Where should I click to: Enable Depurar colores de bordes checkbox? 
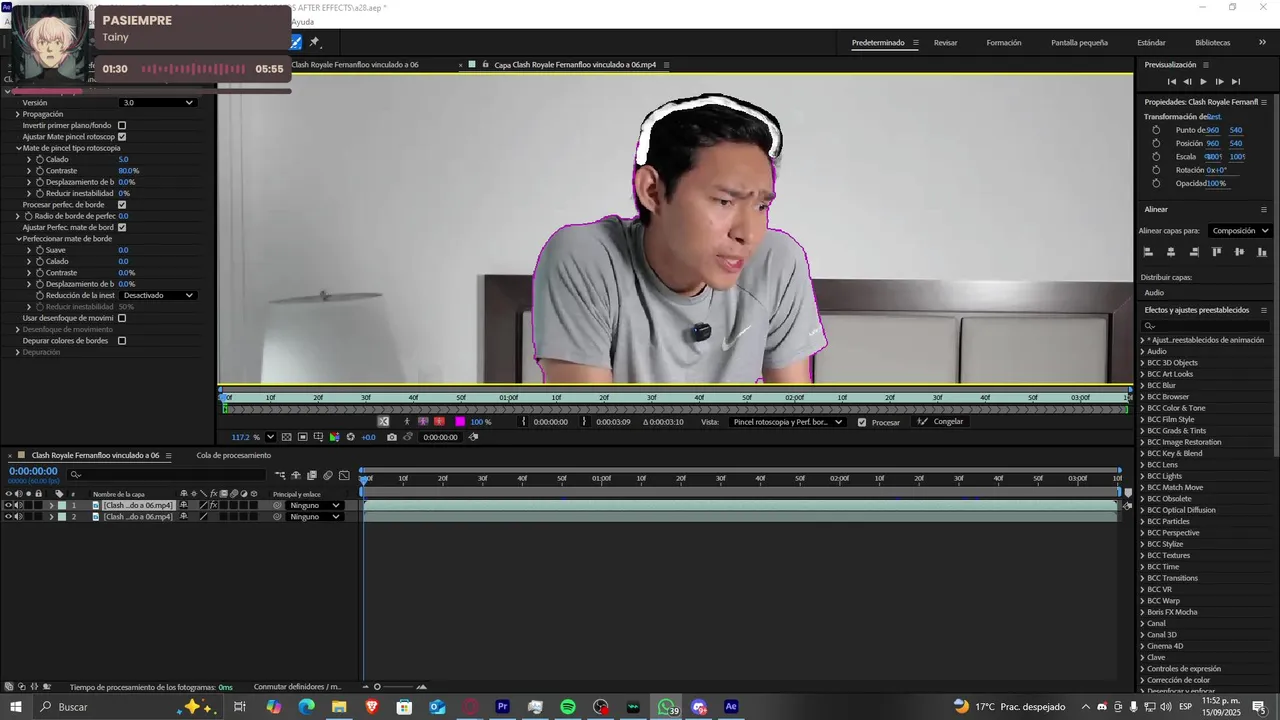tap(122, 340)
